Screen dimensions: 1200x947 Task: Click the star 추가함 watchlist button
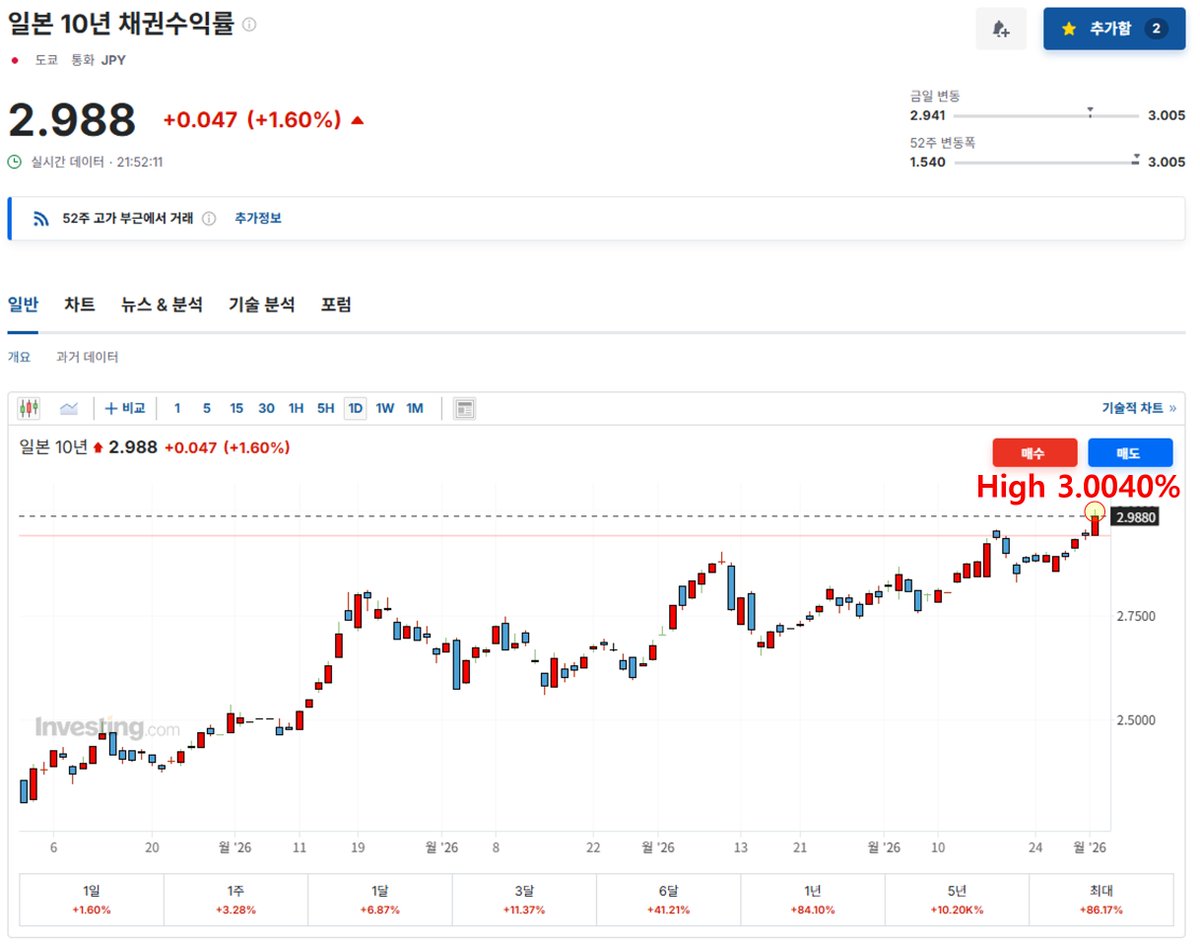coord(1114,29)
